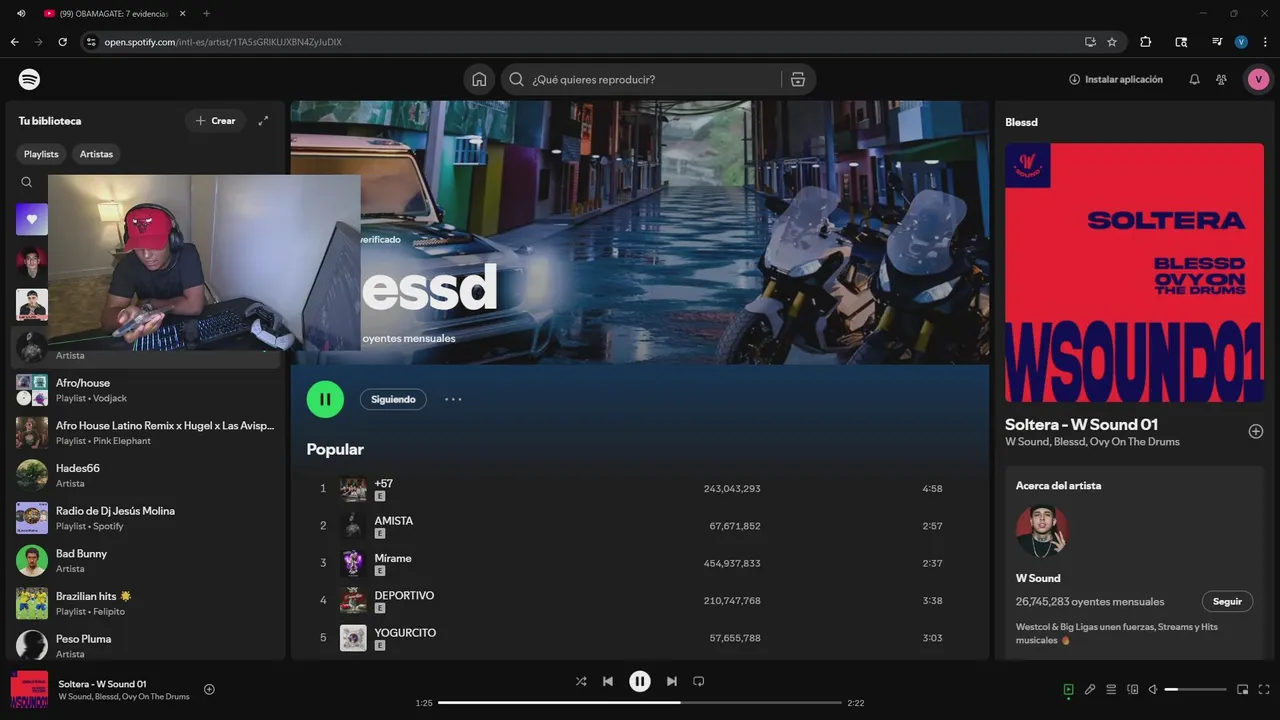This screenshot has height=720, width=1280.
Task: Reload the browser page
Action: [62, 42]
